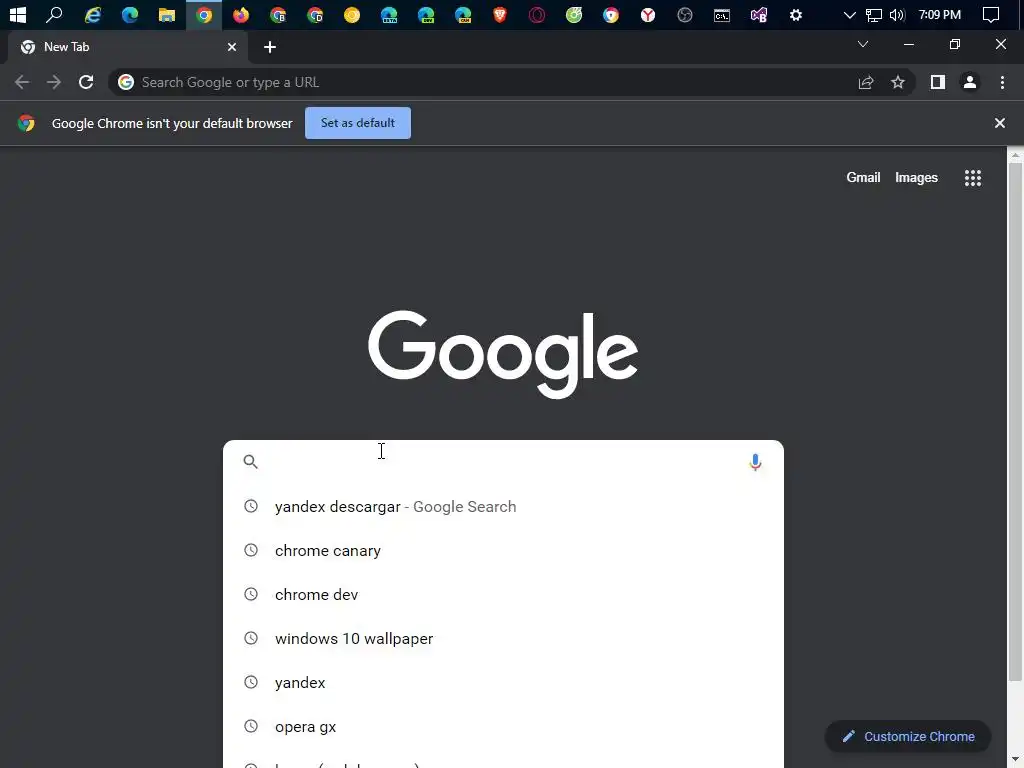Open the Chrome side panel
The width and height of the screenshot is (1024, 768).
(x=938, y=82)
